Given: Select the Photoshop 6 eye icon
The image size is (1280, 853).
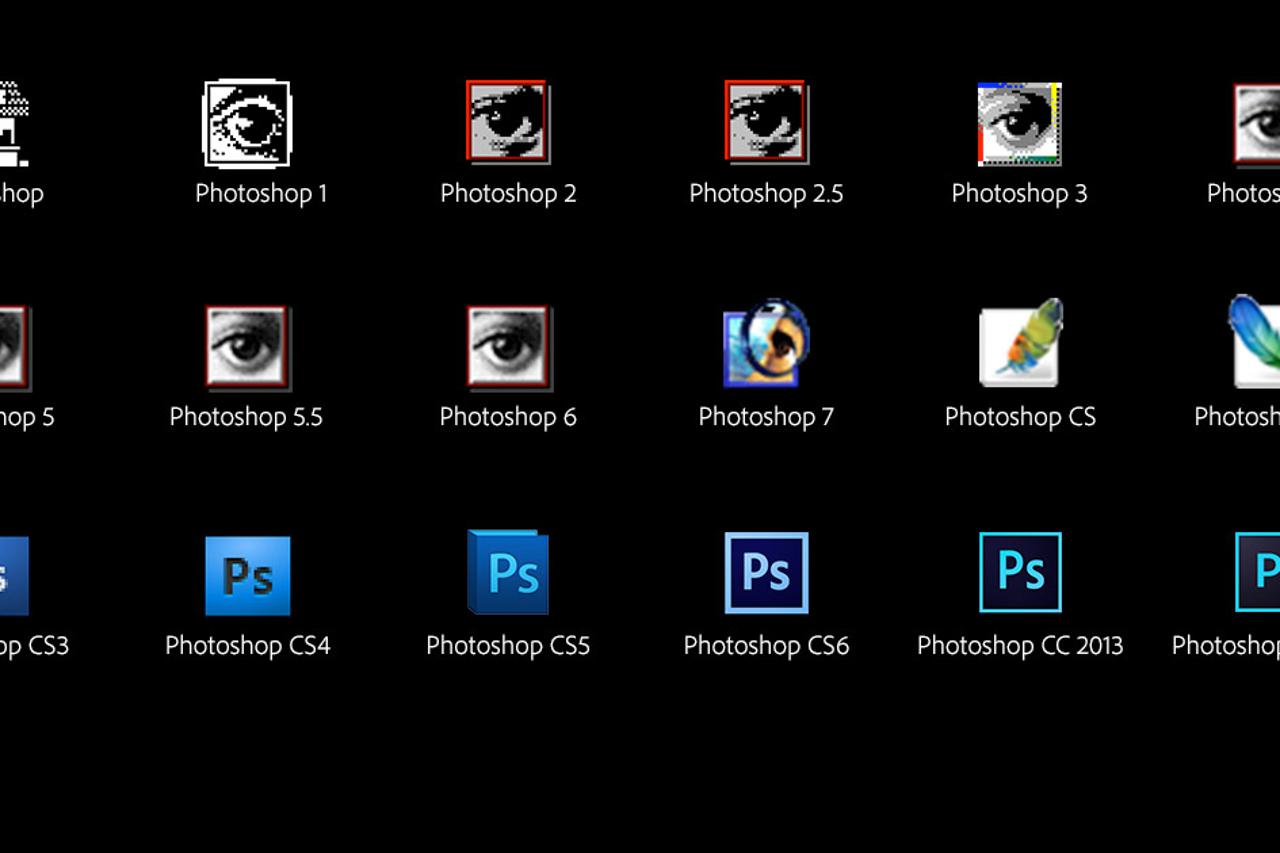Looking at the screenshot, I should click(x=508, y=346).
